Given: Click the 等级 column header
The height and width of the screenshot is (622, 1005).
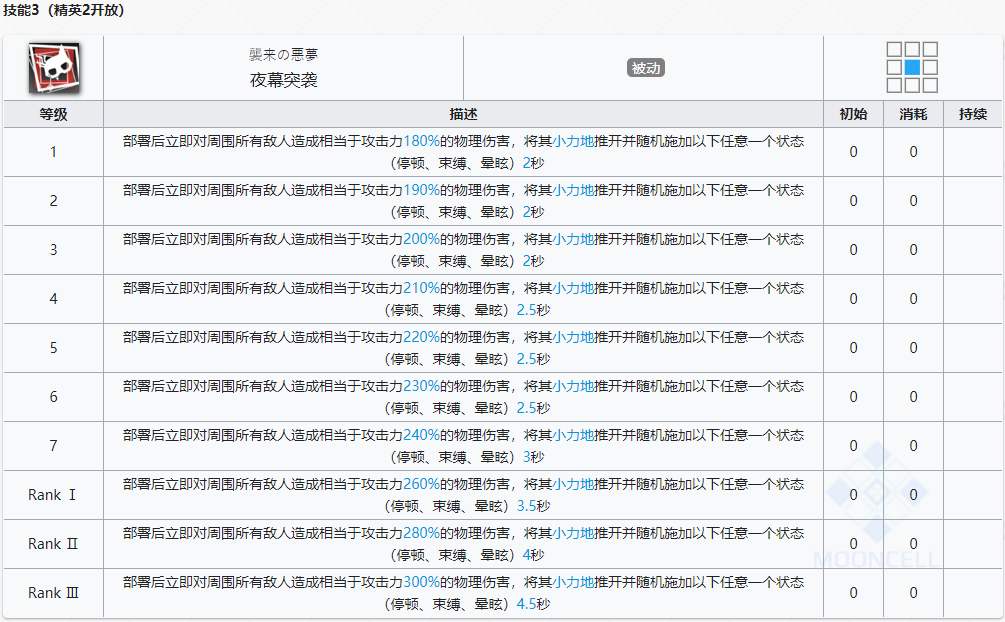Looking at the screenshot, I should (53, 114).
